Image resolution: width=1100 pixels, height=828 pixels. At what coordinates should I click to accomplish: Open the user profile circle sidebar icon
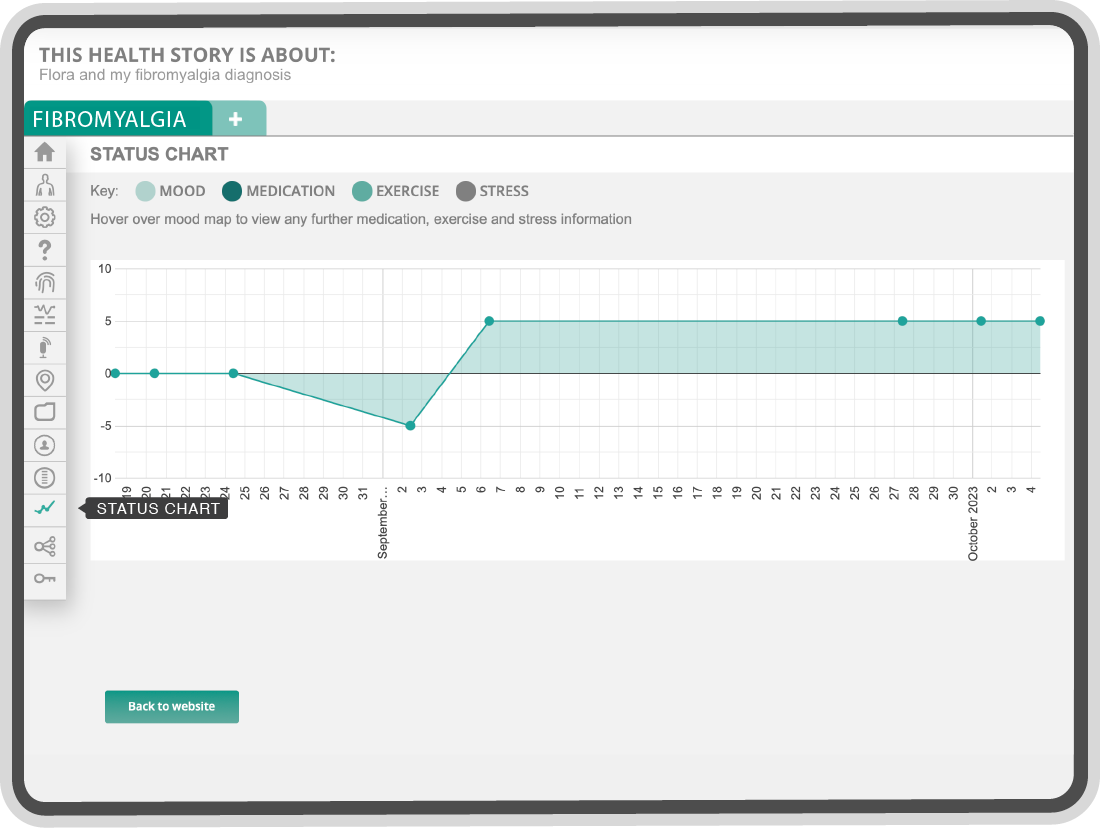click(x=45, y=445)
